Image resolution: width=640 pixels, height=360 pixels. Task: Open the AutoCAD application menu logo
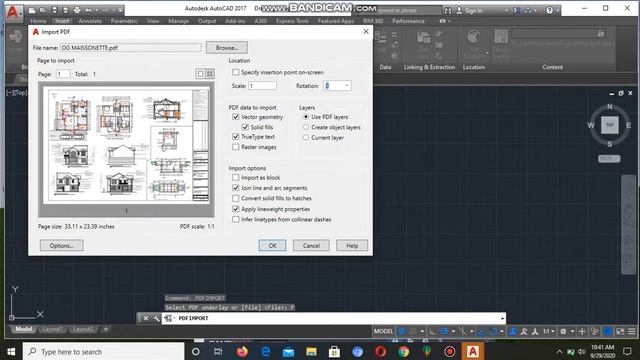coord(13,13)
